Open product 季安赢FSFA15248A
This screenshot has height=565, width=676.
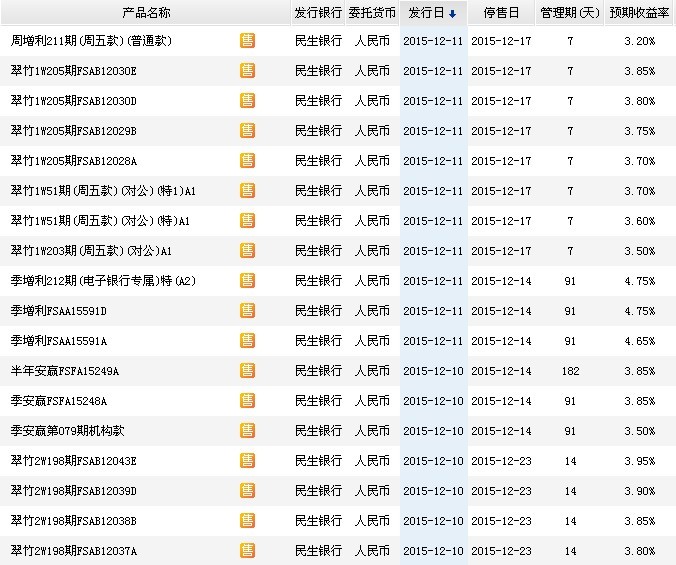click(x=59, y=401)
